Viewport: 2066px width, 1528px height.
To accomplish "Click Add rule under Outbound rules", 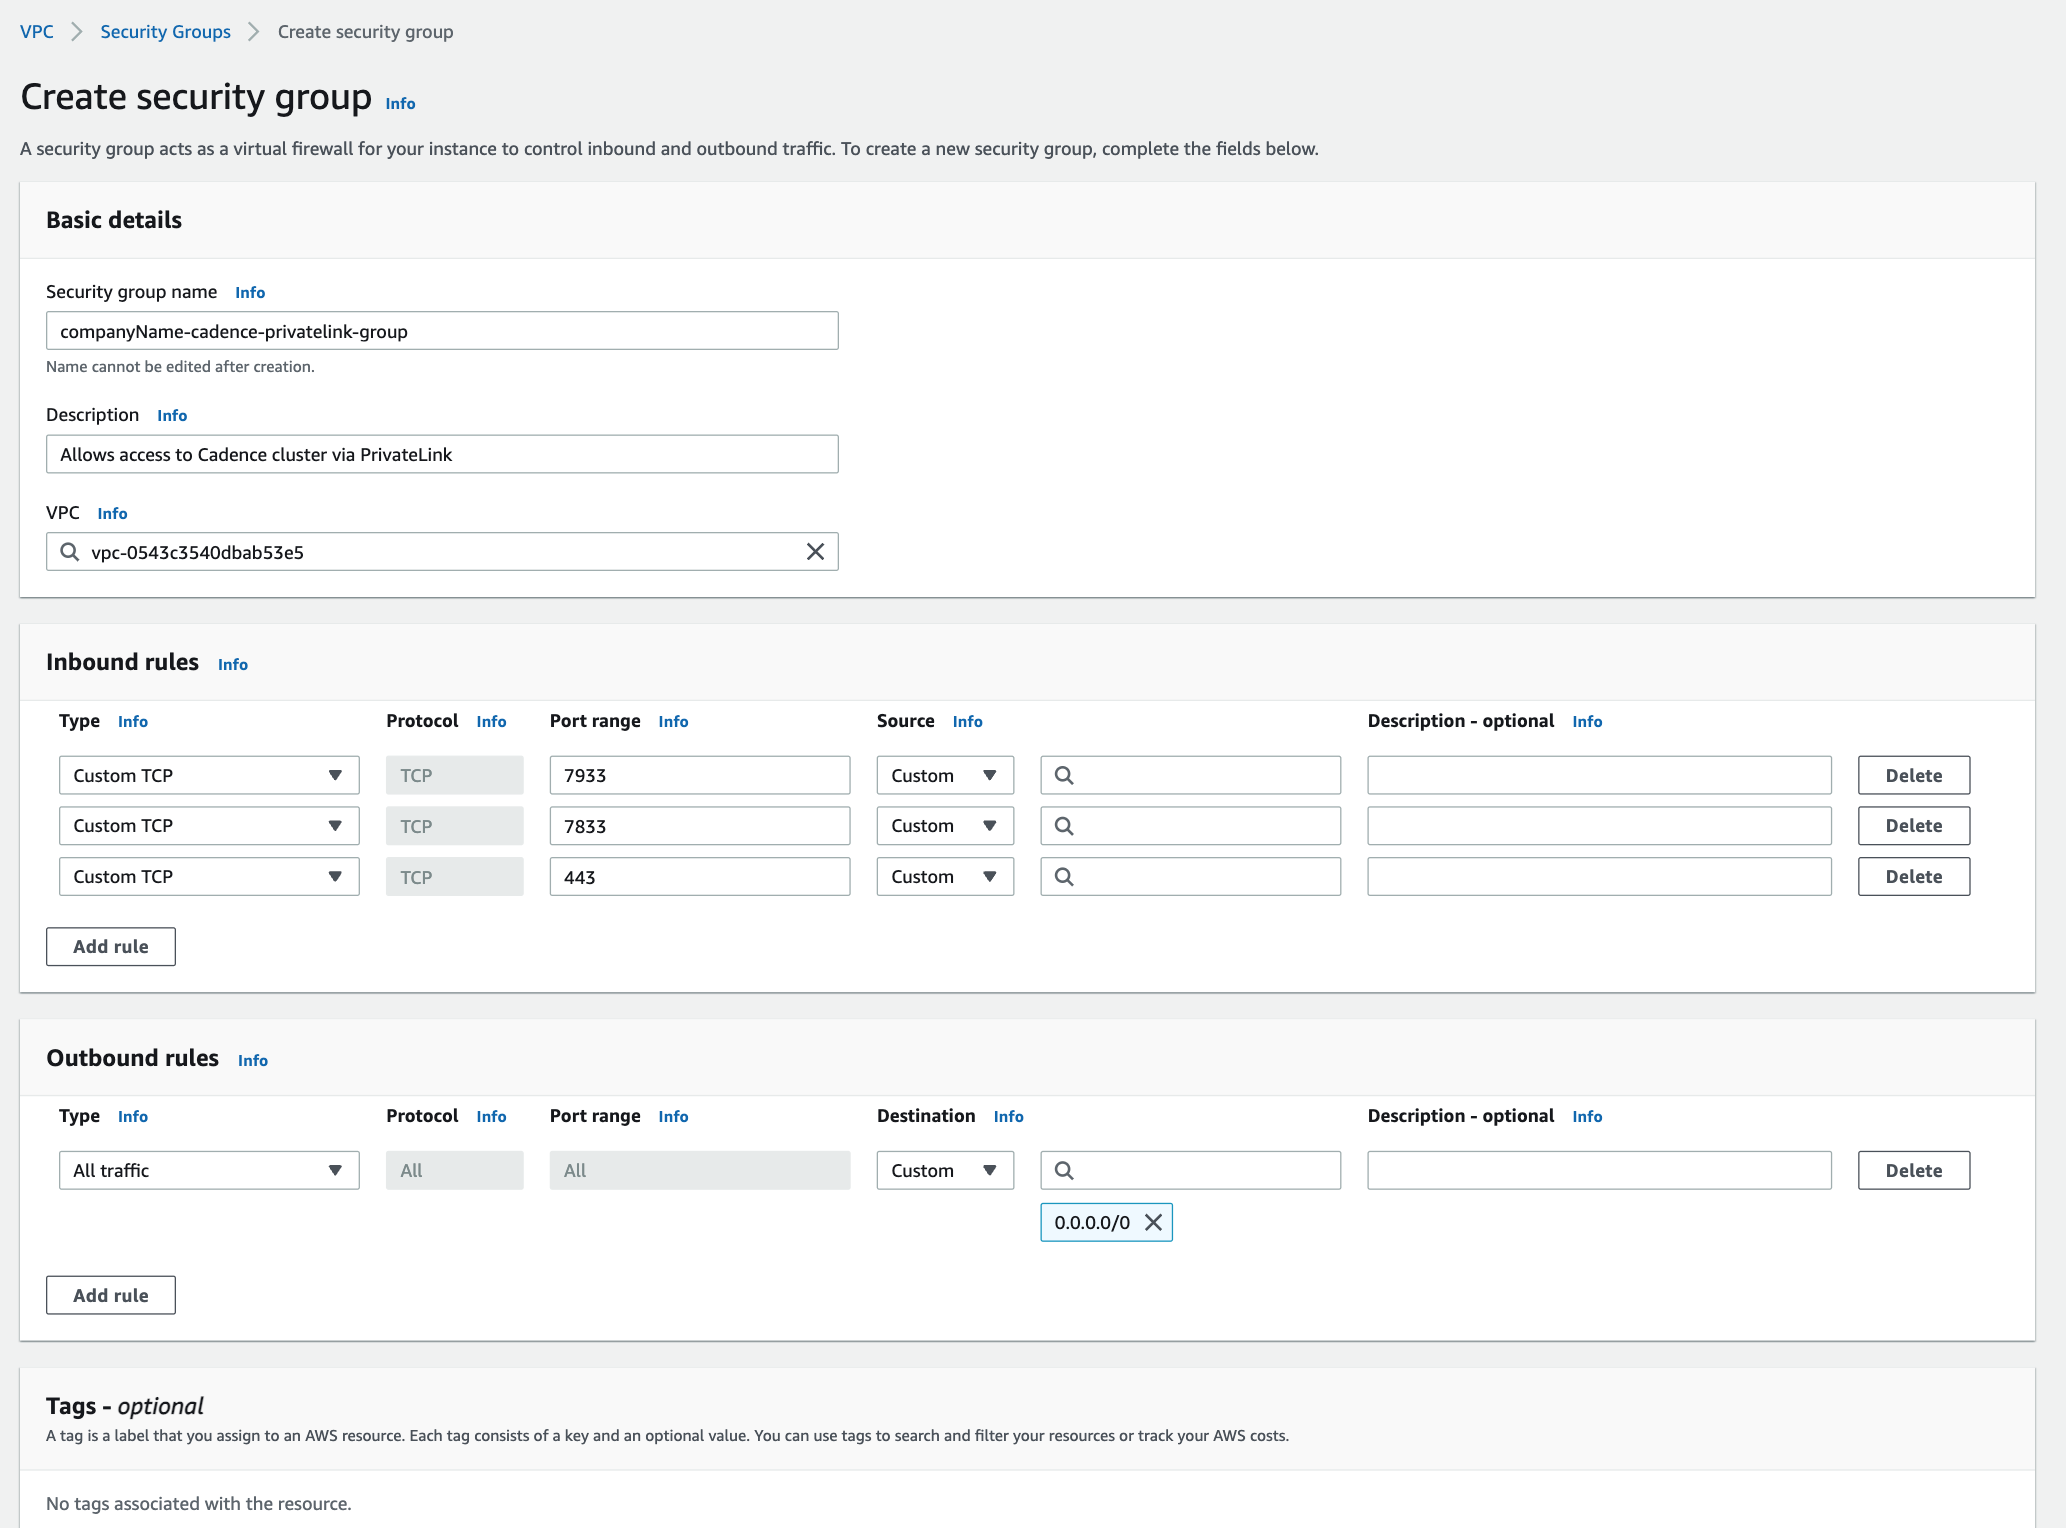I will click(110, 1295).
